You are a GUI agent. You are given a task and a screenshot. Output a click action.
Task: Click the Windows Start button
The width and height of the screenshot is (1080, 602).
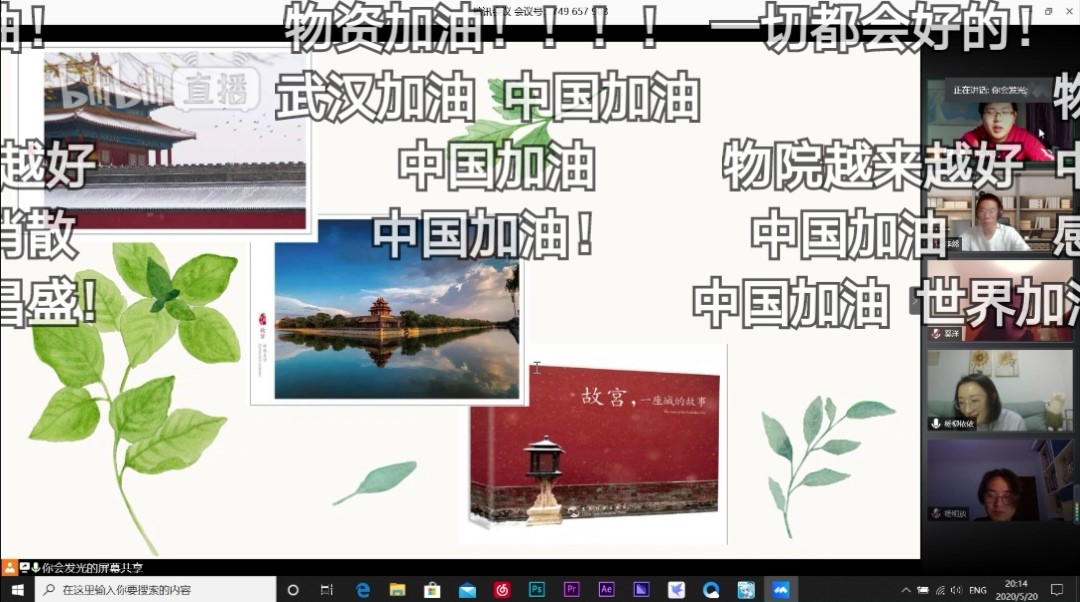point(17,590)
